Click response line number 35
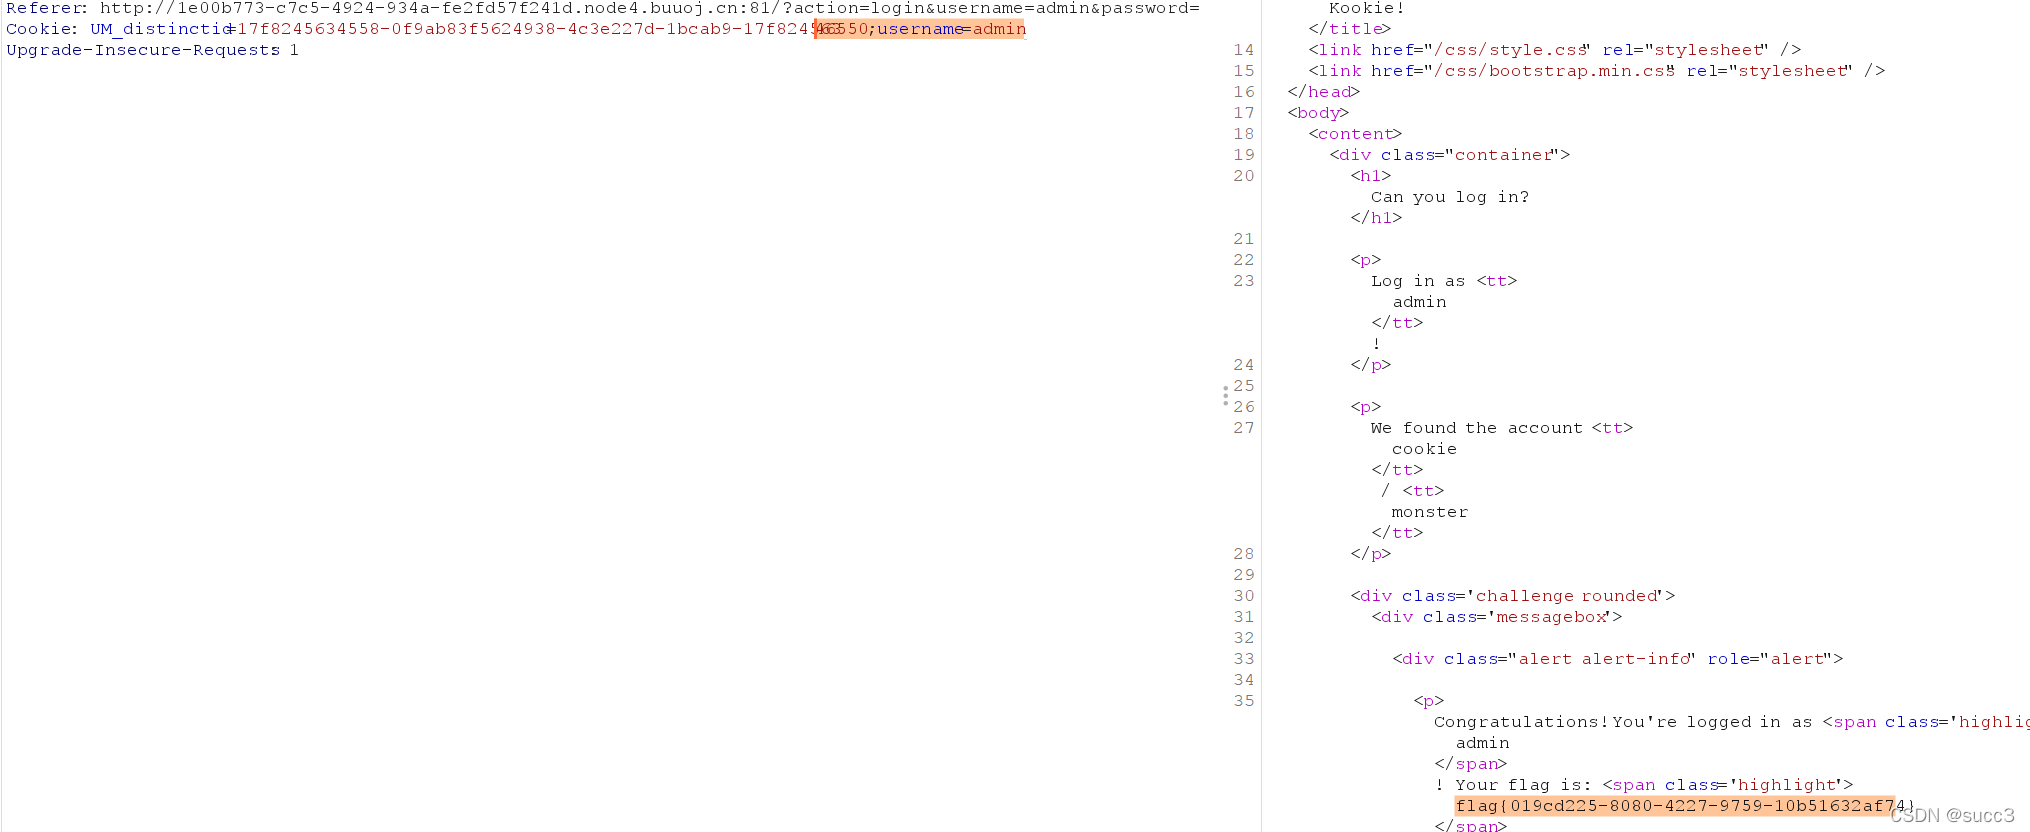Viewport: 2030px width, 832px height. pyautogui.click(x=1243, y=701)
